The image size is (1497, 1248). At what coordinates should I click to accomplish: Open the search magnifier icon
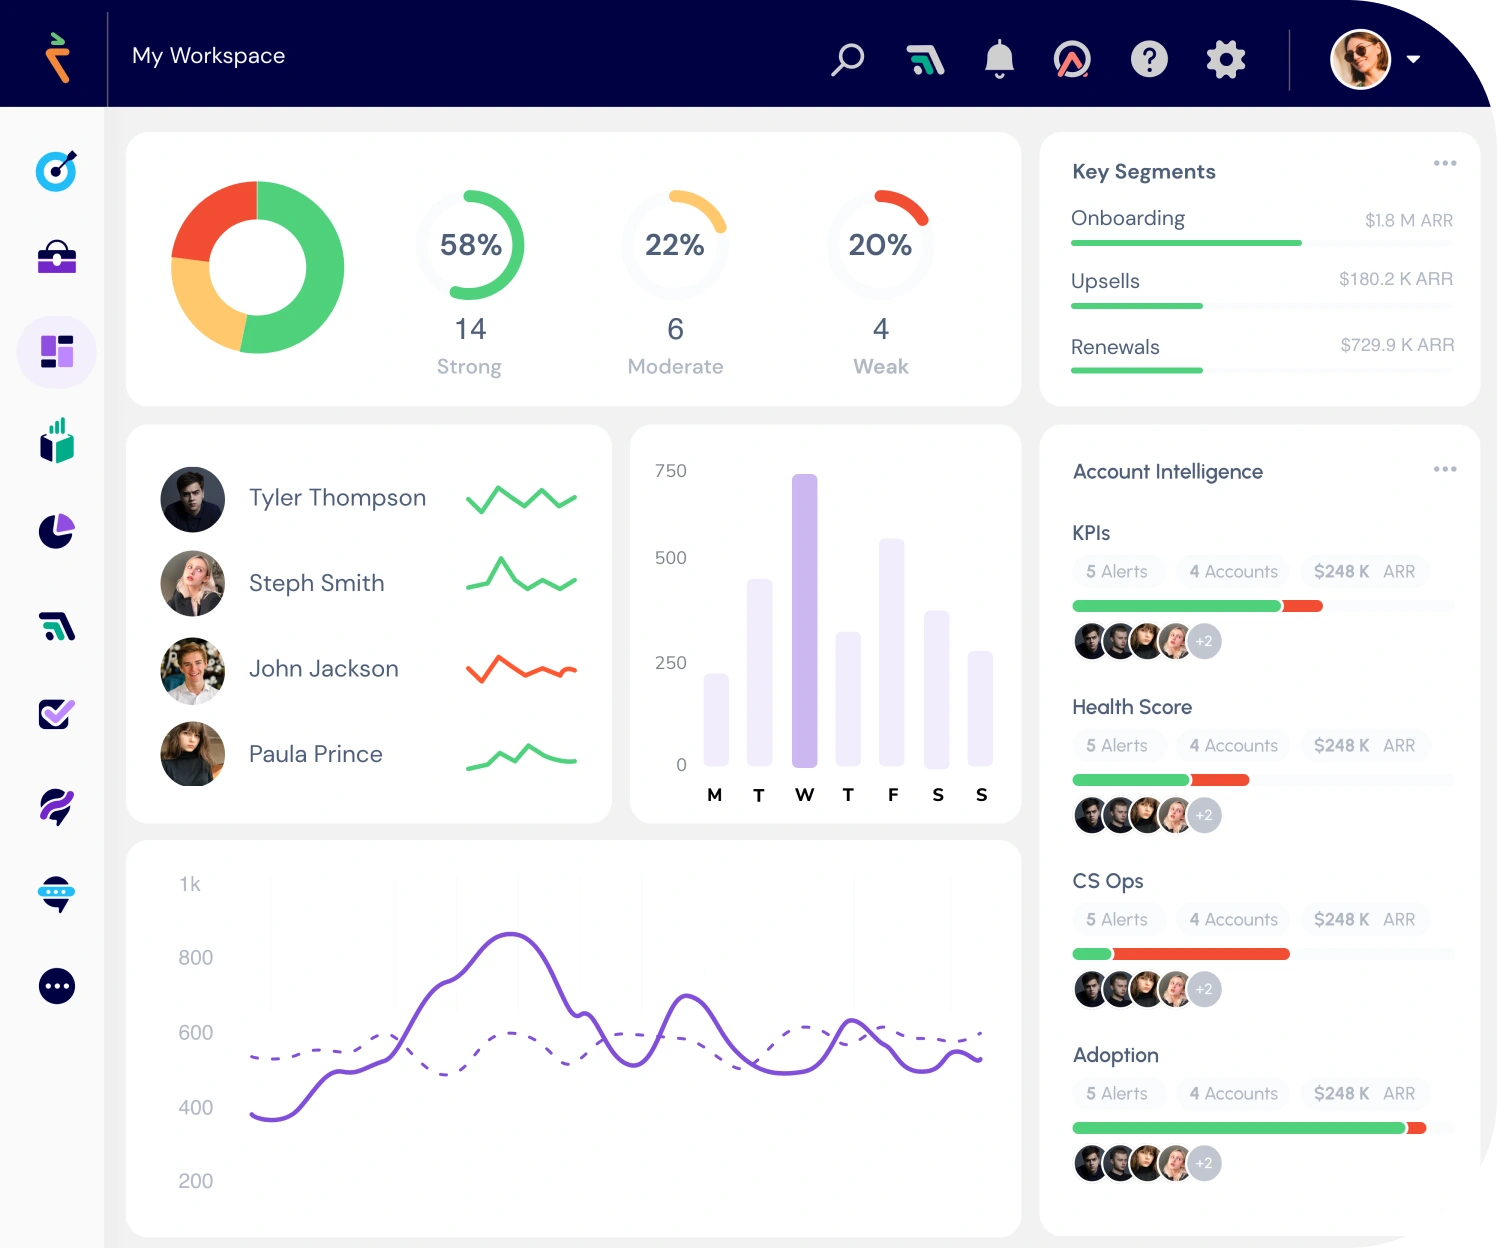coord(848,59)
